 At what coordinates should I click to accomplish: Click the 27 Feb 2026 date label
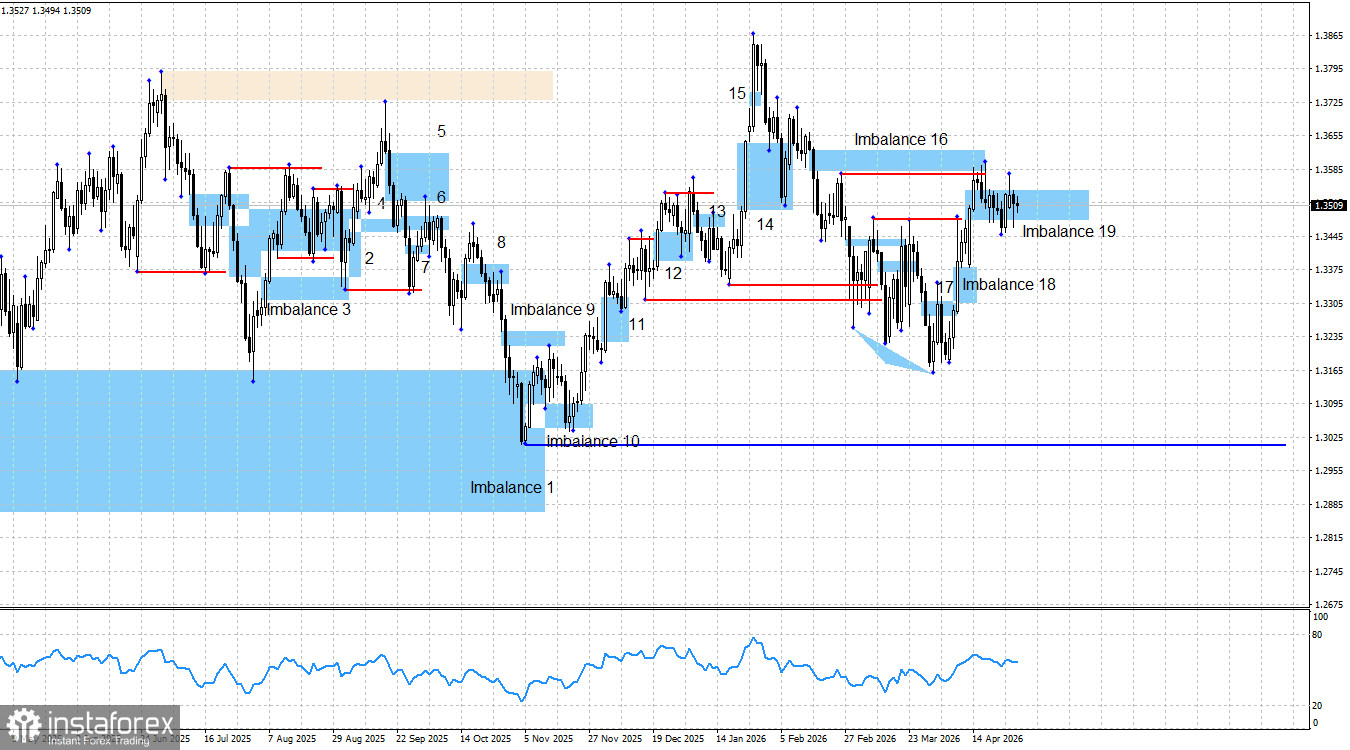coord(870,738)
